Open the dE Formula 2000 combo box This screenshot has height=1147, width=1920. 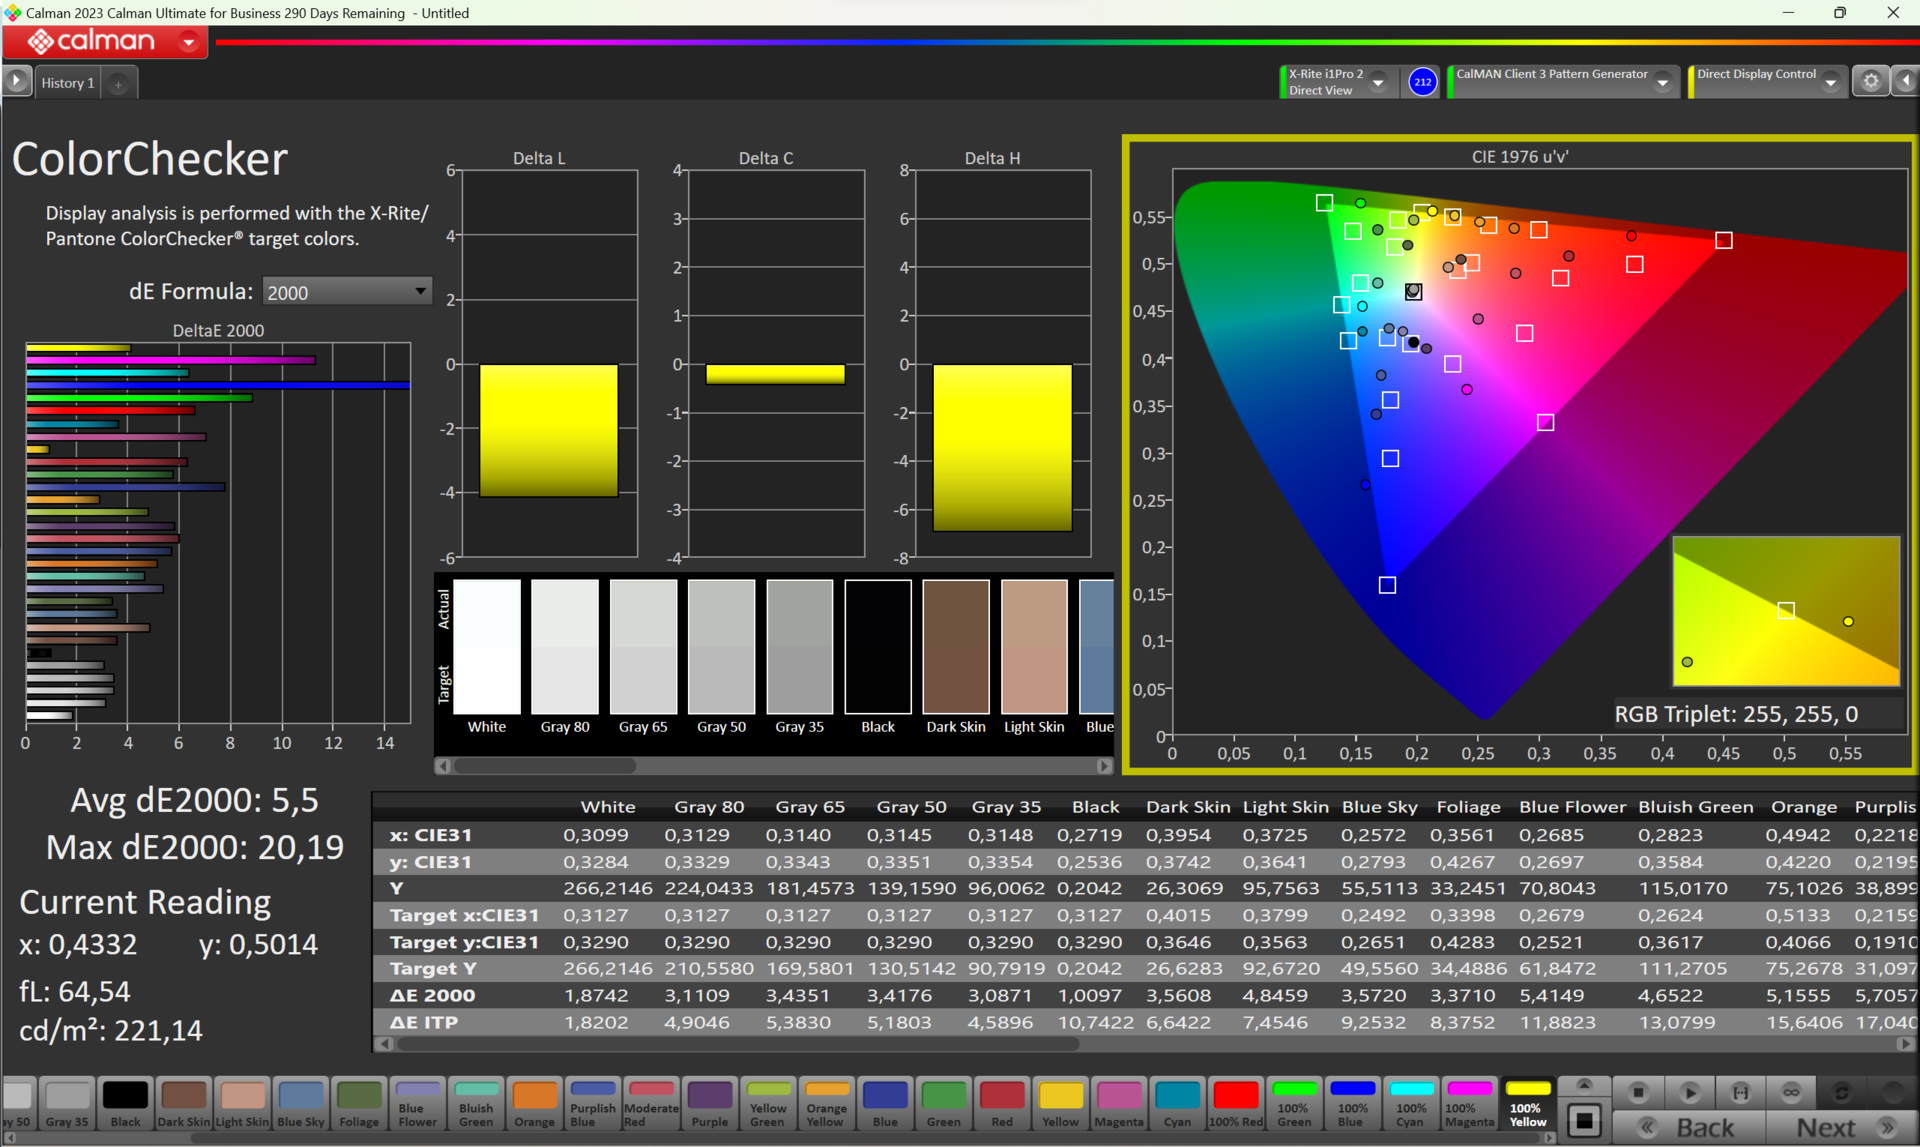point(346,292)
